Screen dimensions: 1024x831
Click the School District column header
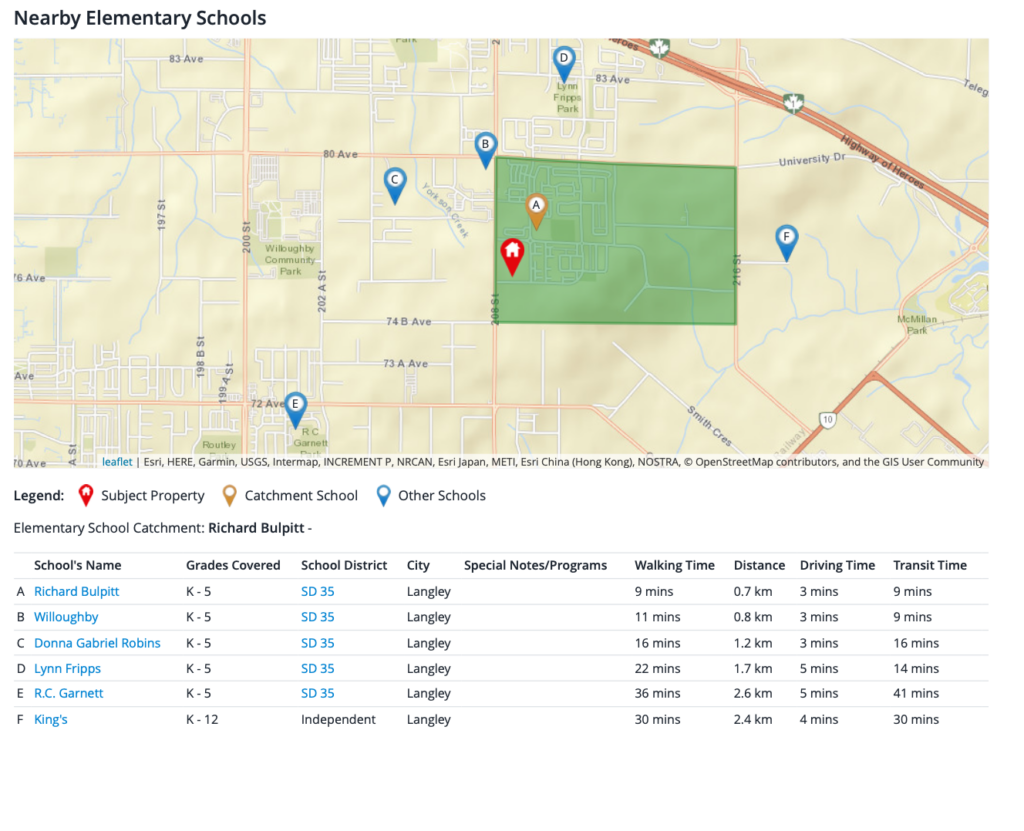tap(344, 565)
